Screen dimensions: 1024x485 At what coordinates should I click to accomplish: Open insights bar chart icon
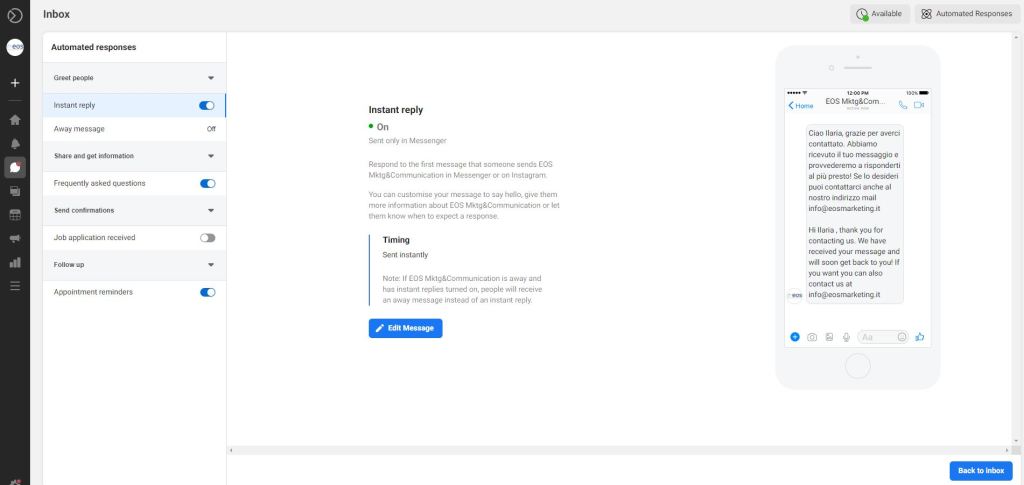[15, 263]
